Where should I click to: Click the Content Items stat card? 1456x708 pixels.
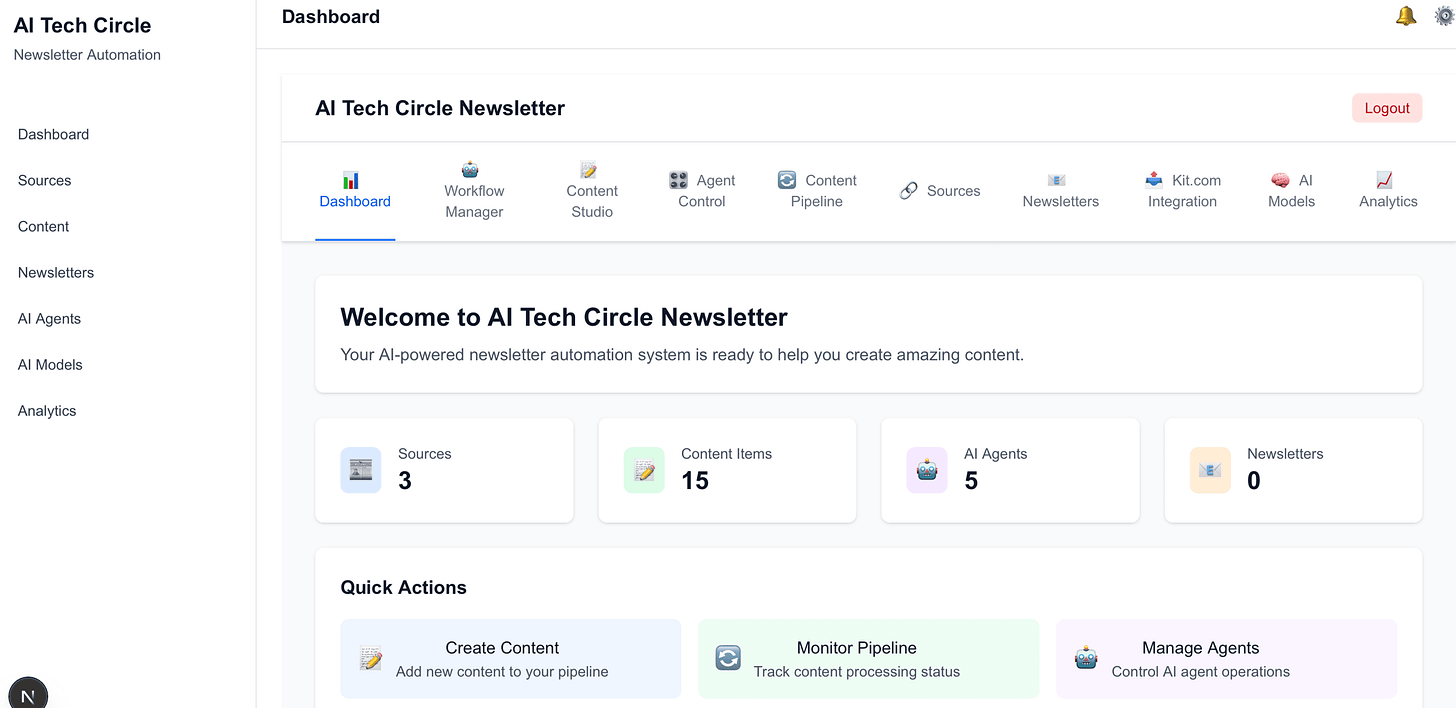click(727, 470)
